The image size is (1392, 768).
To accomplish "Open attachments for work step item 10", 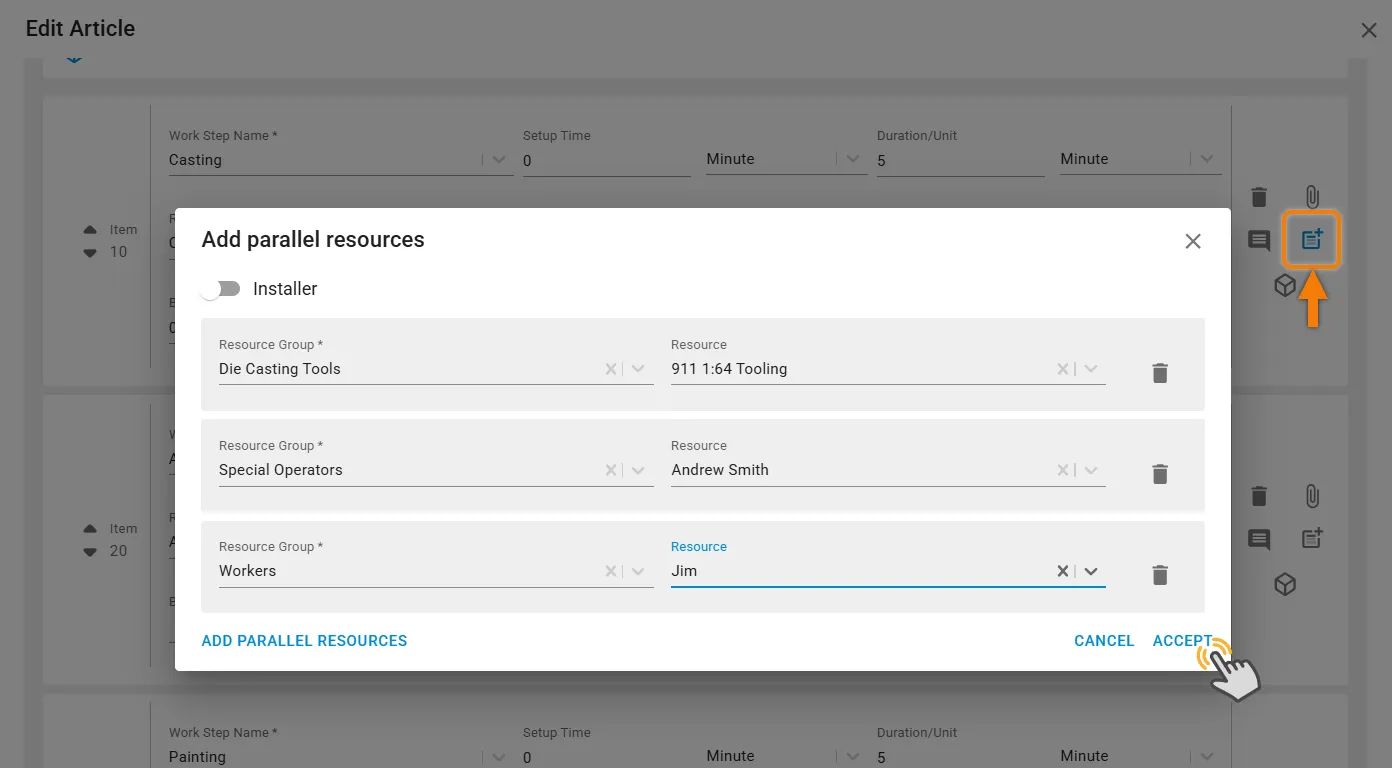I will 1312,197.
